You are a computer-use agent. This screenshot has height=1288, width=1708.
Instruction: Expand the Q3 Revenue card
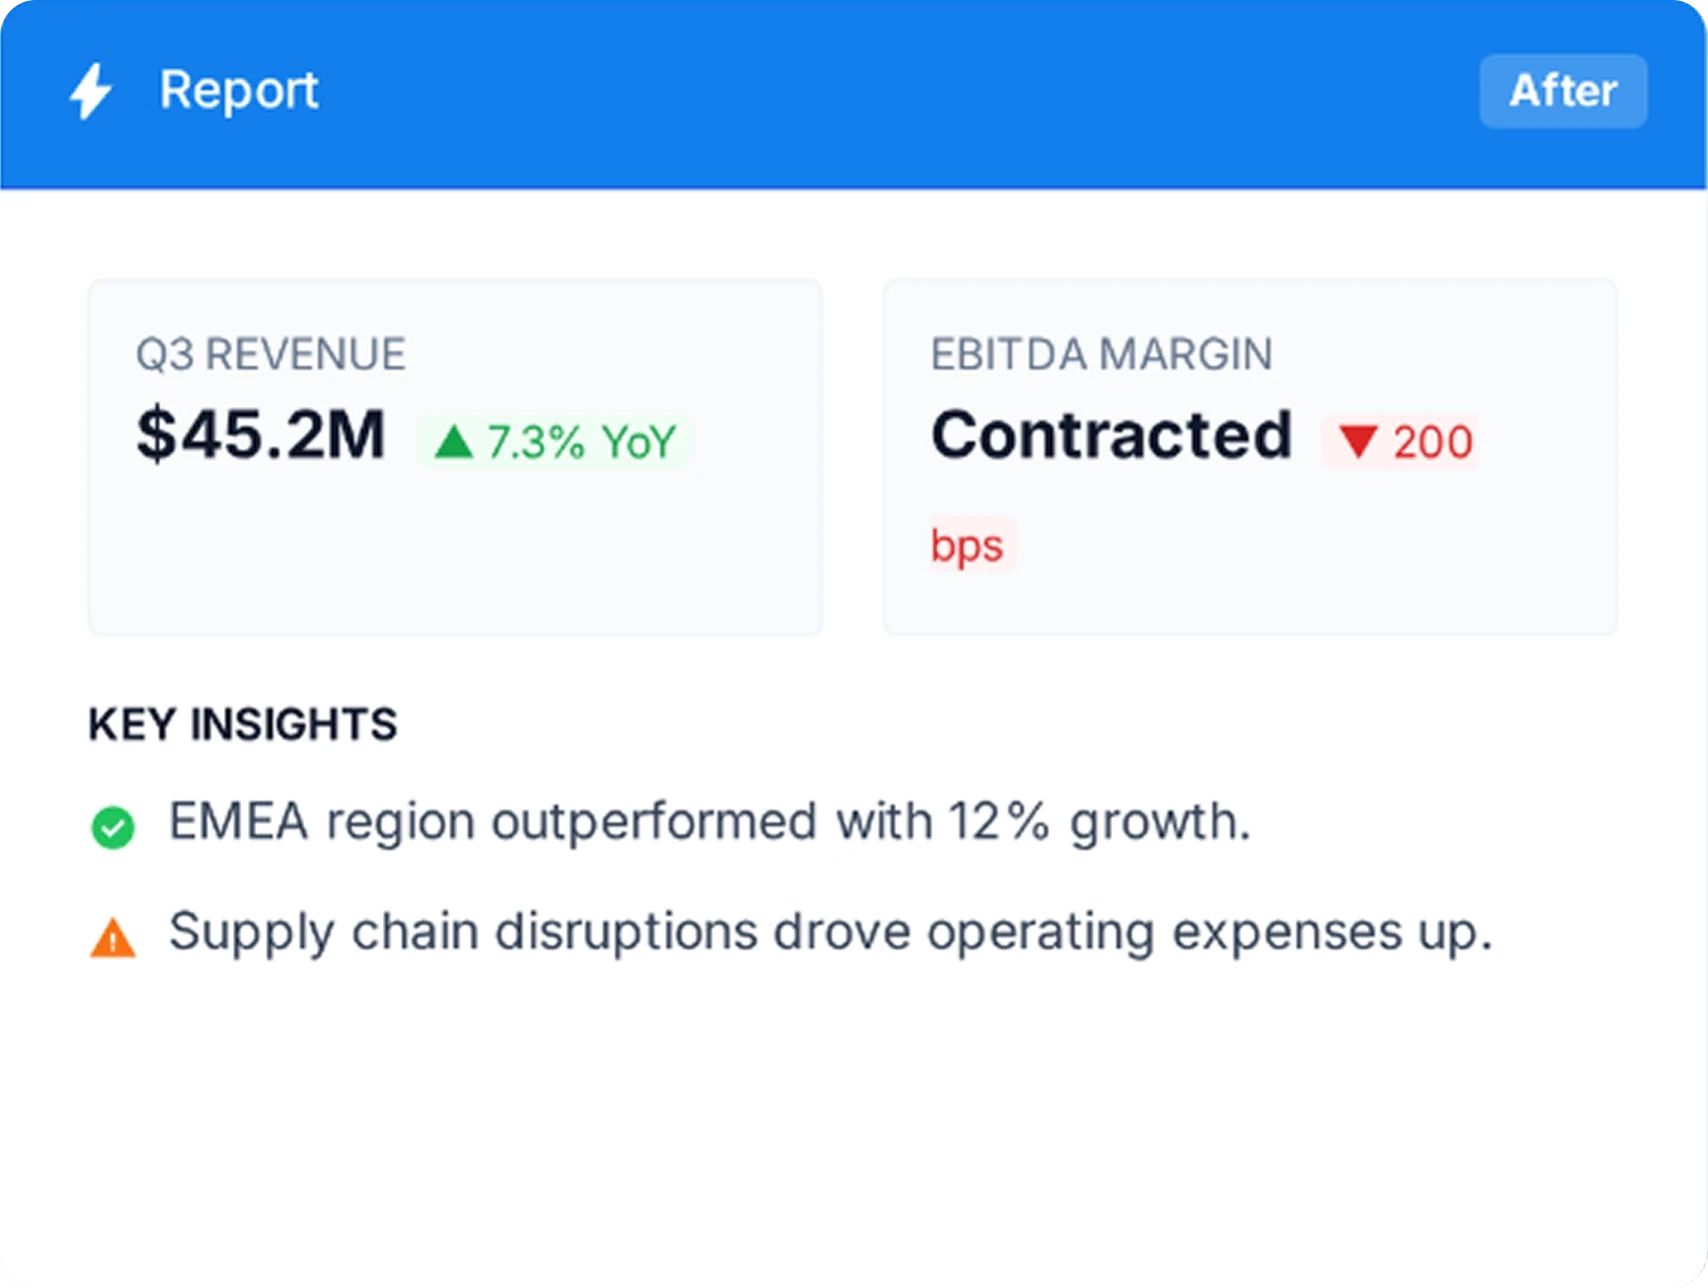click(456, 455)
